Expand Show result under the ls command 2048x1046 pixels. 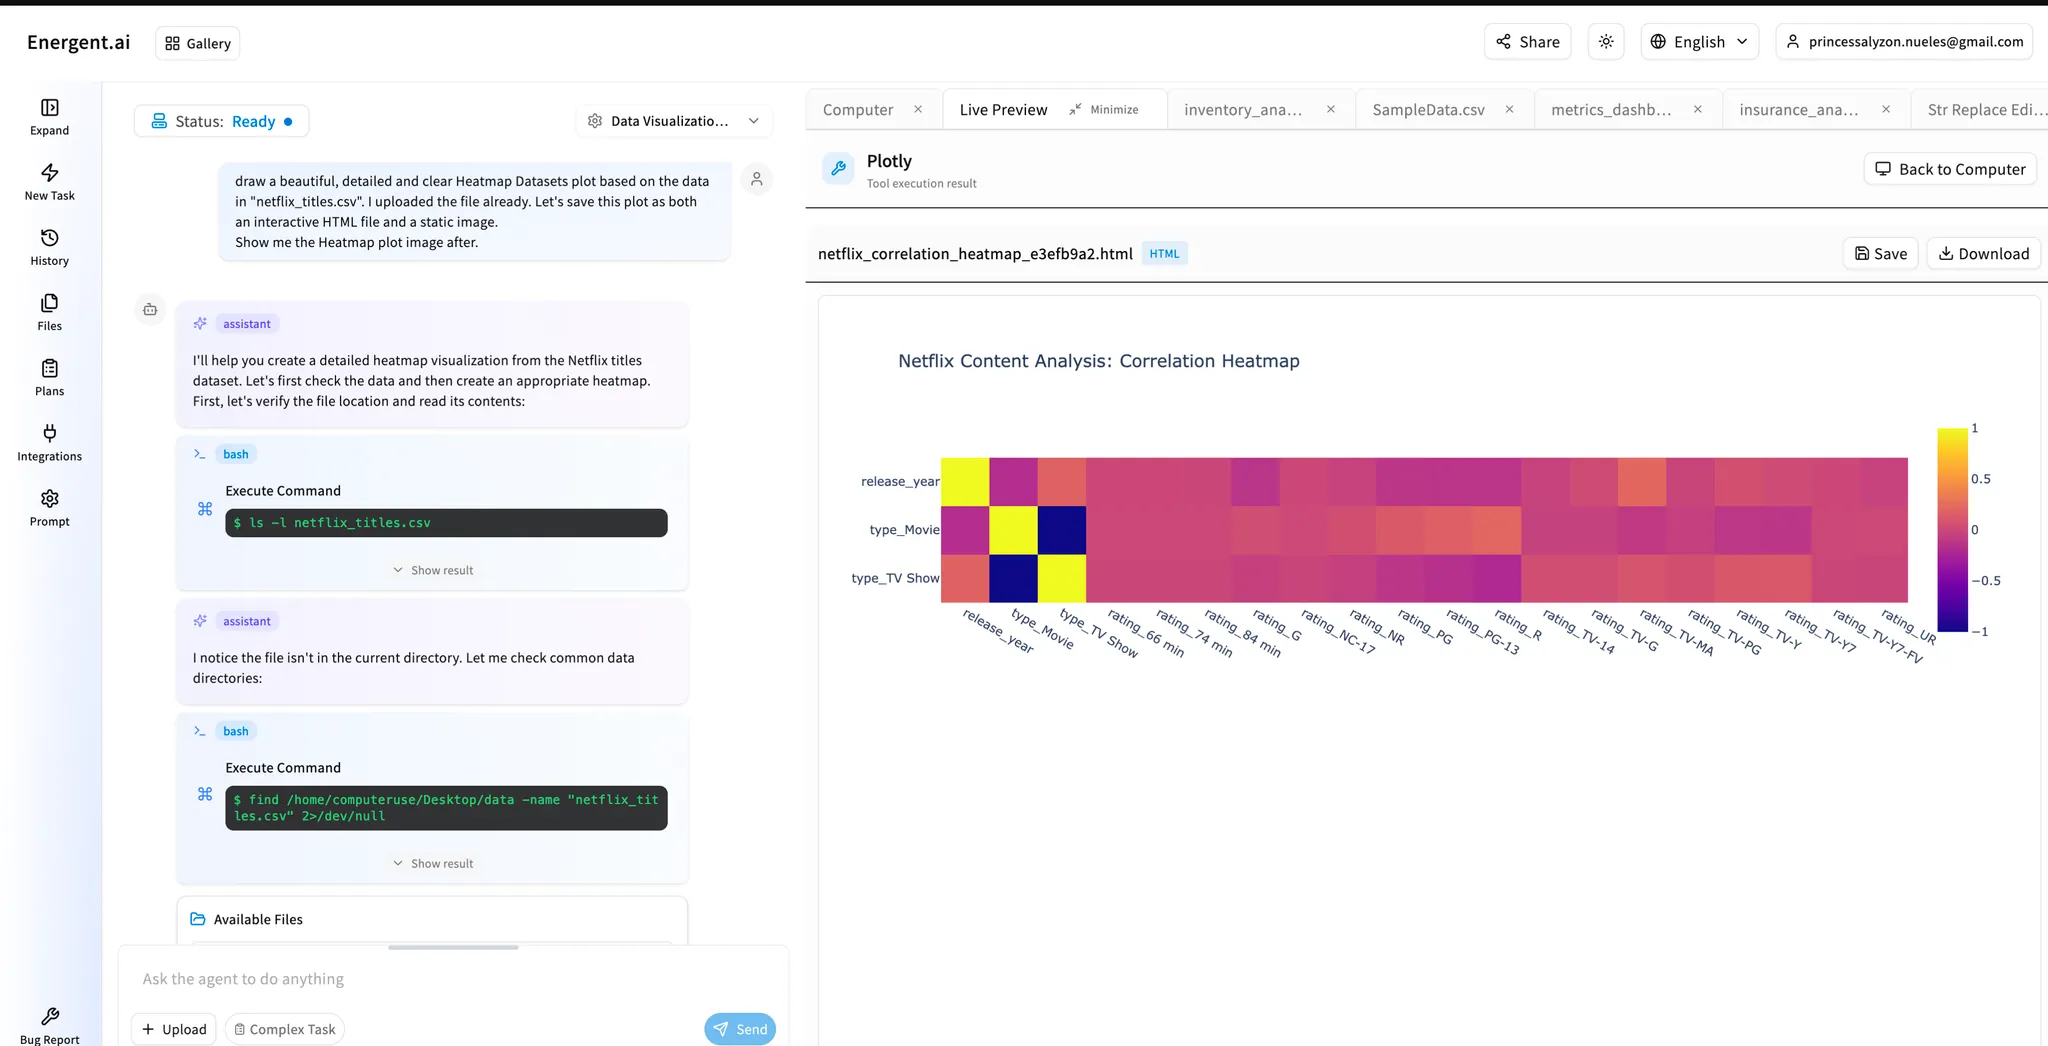click(432, 569)
